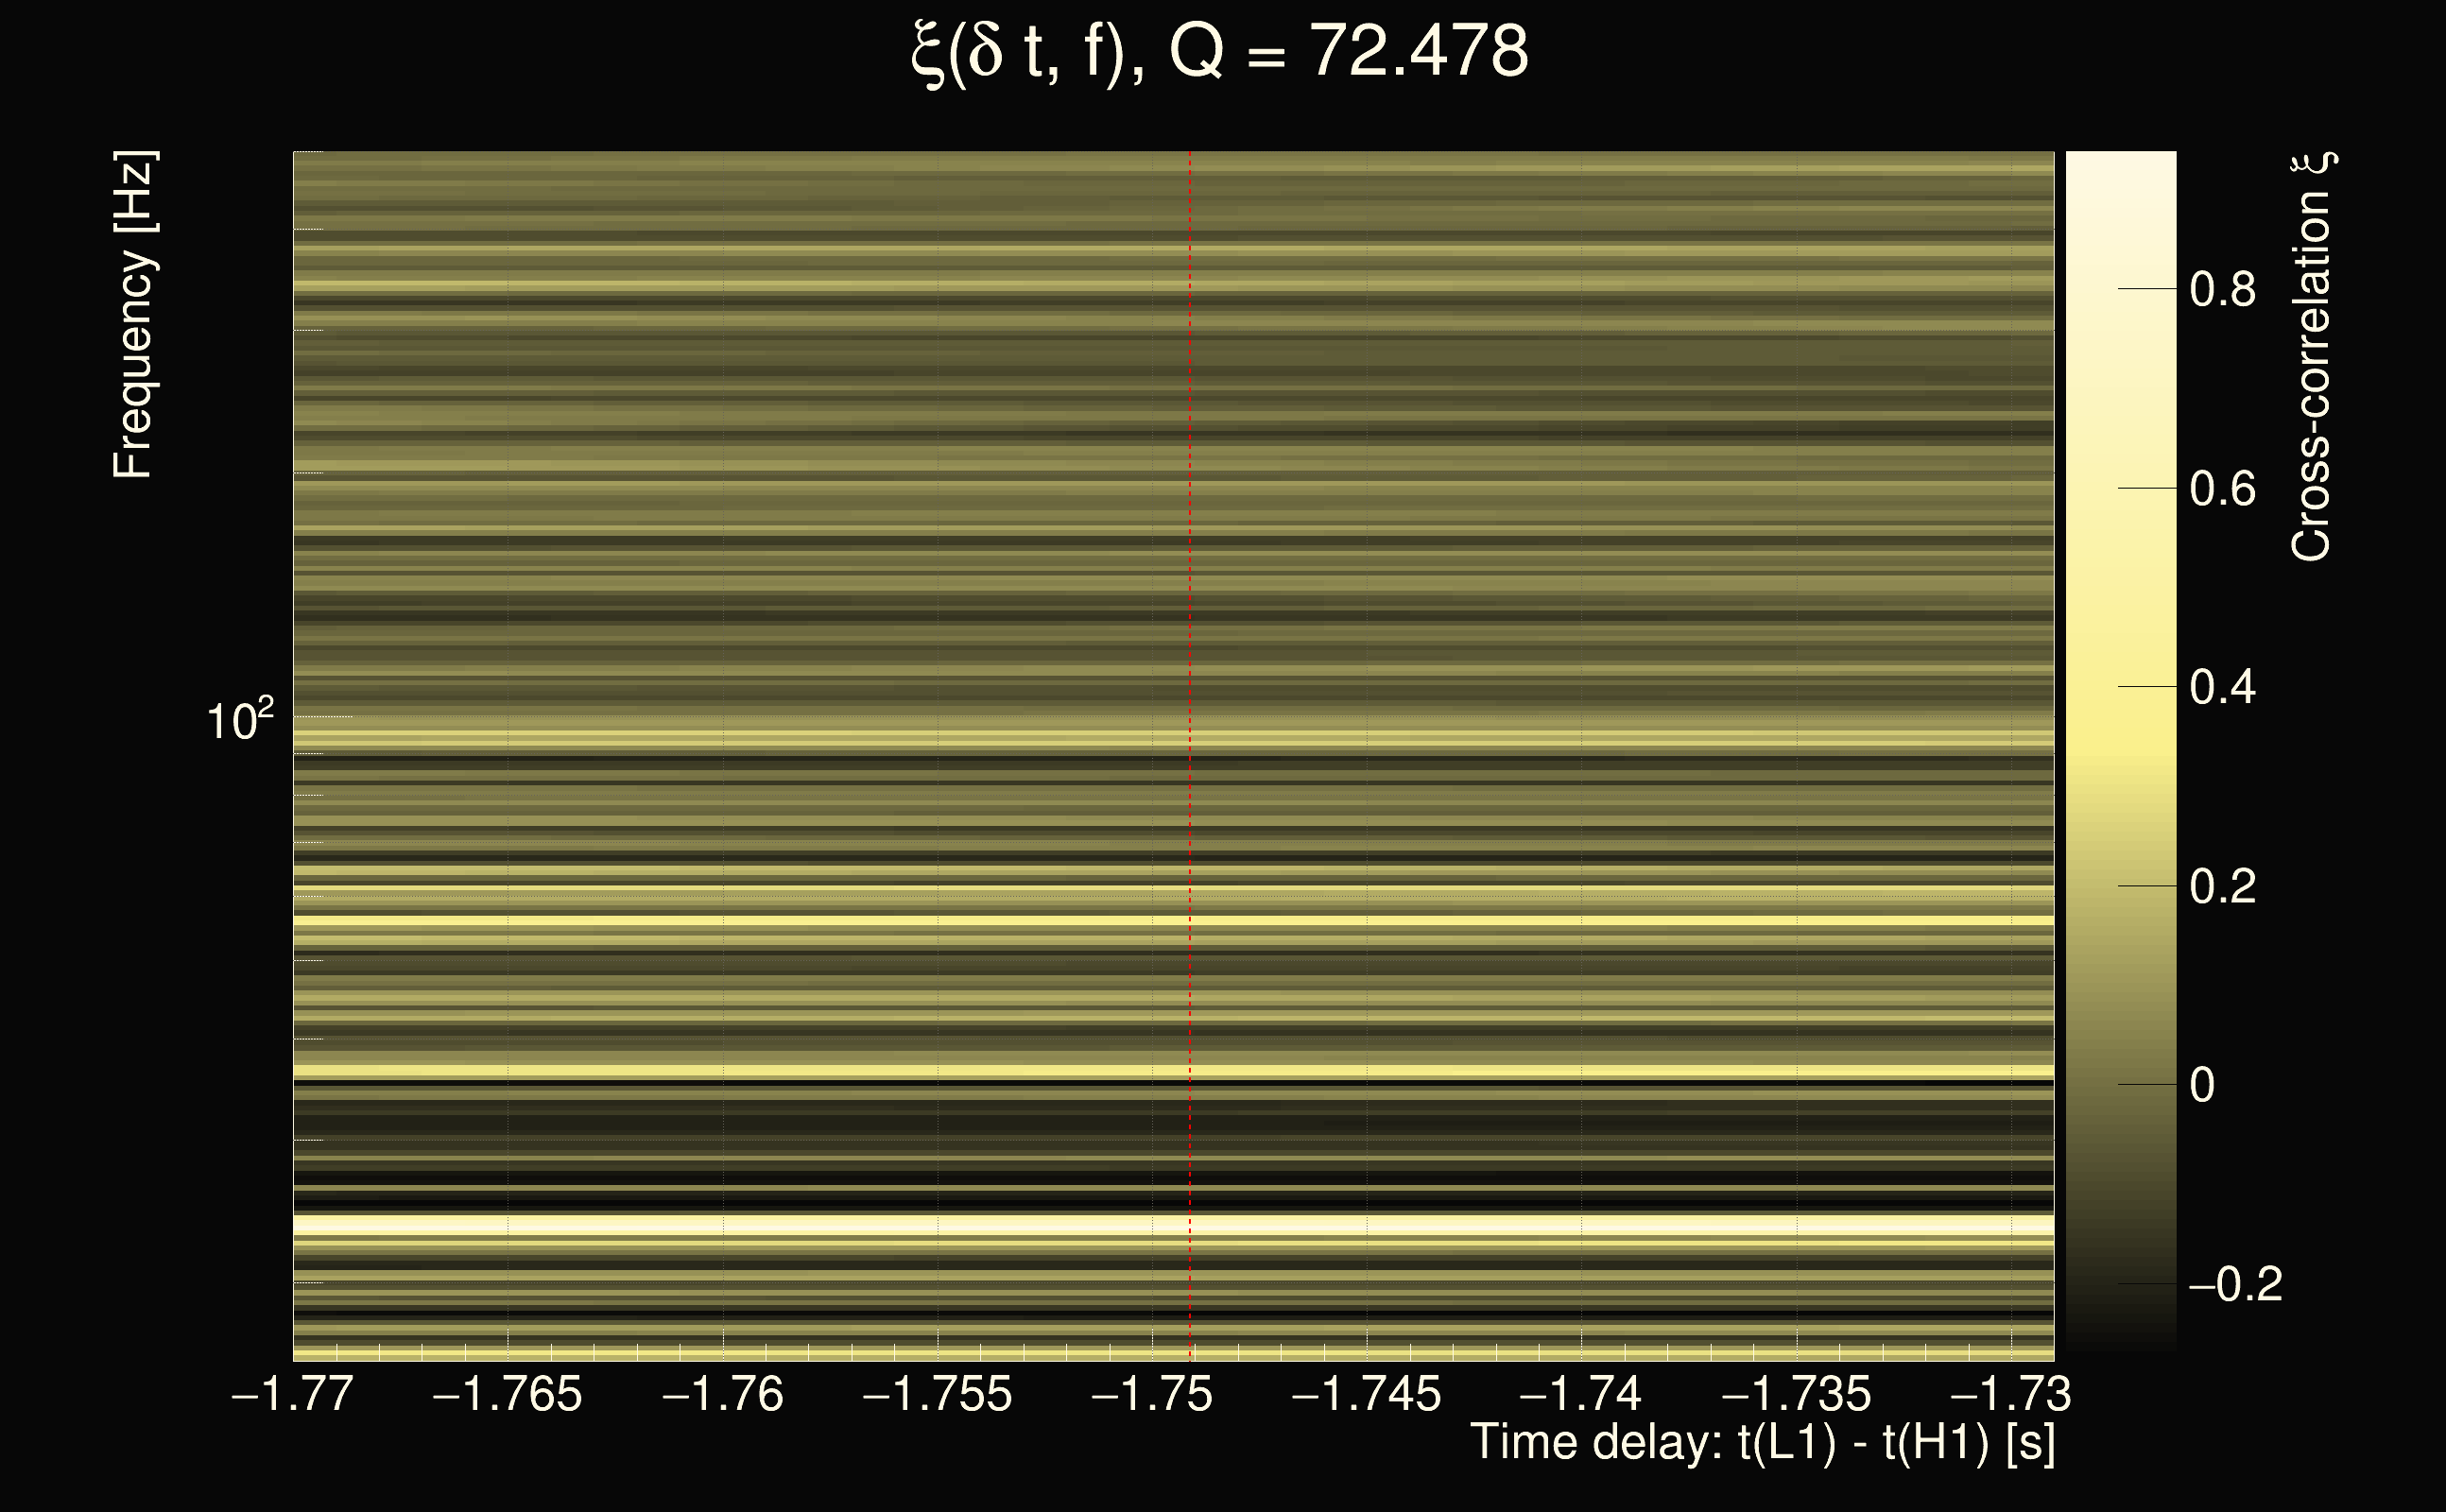Viewport: 2446px width, 1512px height.
Task: Click the -1.75 x-axis tick label
Action: (x=1152, y=1394)
